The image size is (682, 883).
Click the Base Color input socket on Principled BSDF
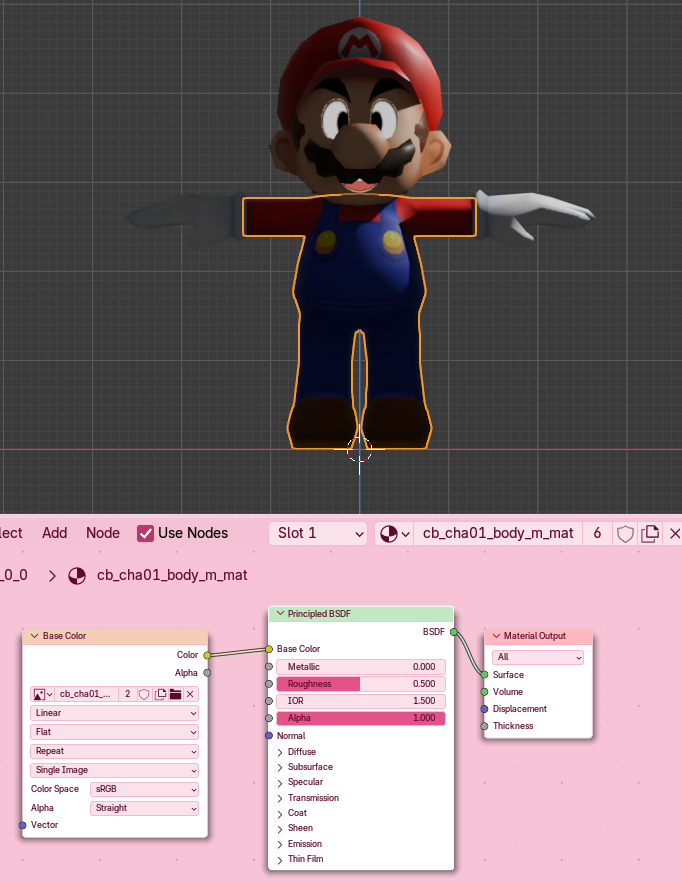pyautogui.click(x=269, y=649)
